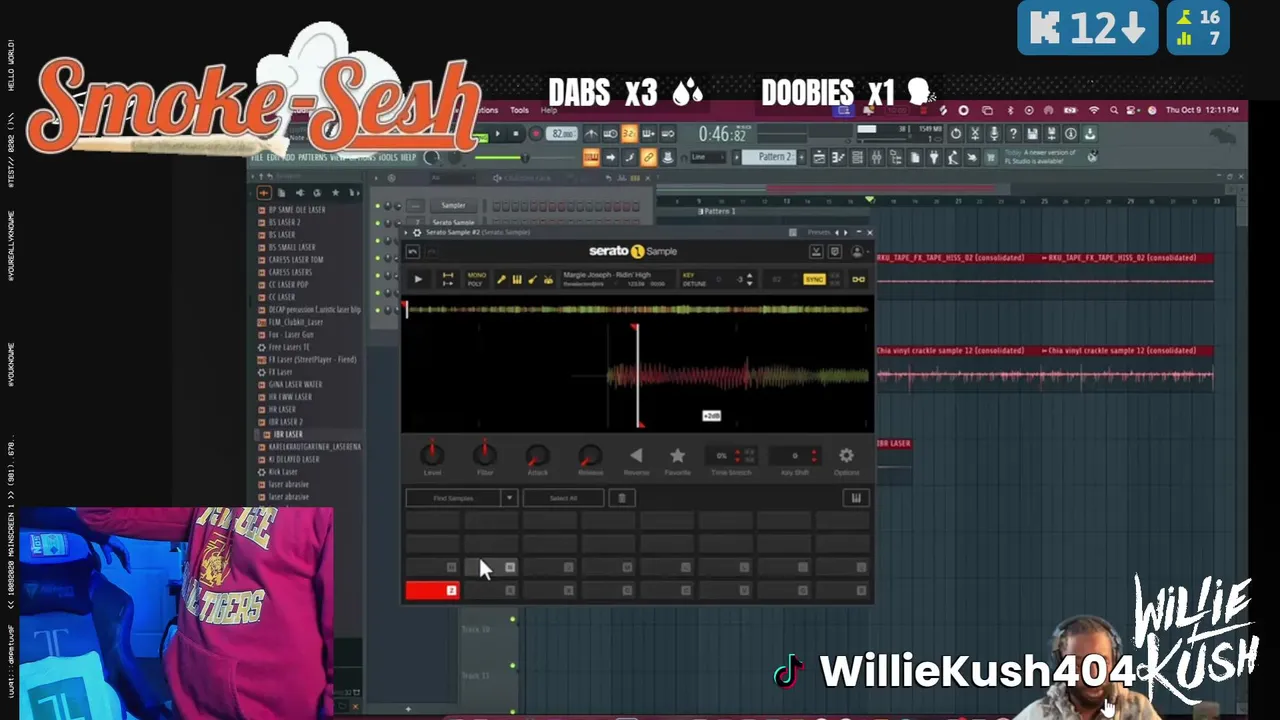The height and width of the screenshot is (720, 1280).
Task: Select the Serato key-shaped mode icon
Action: coord(501,279)
